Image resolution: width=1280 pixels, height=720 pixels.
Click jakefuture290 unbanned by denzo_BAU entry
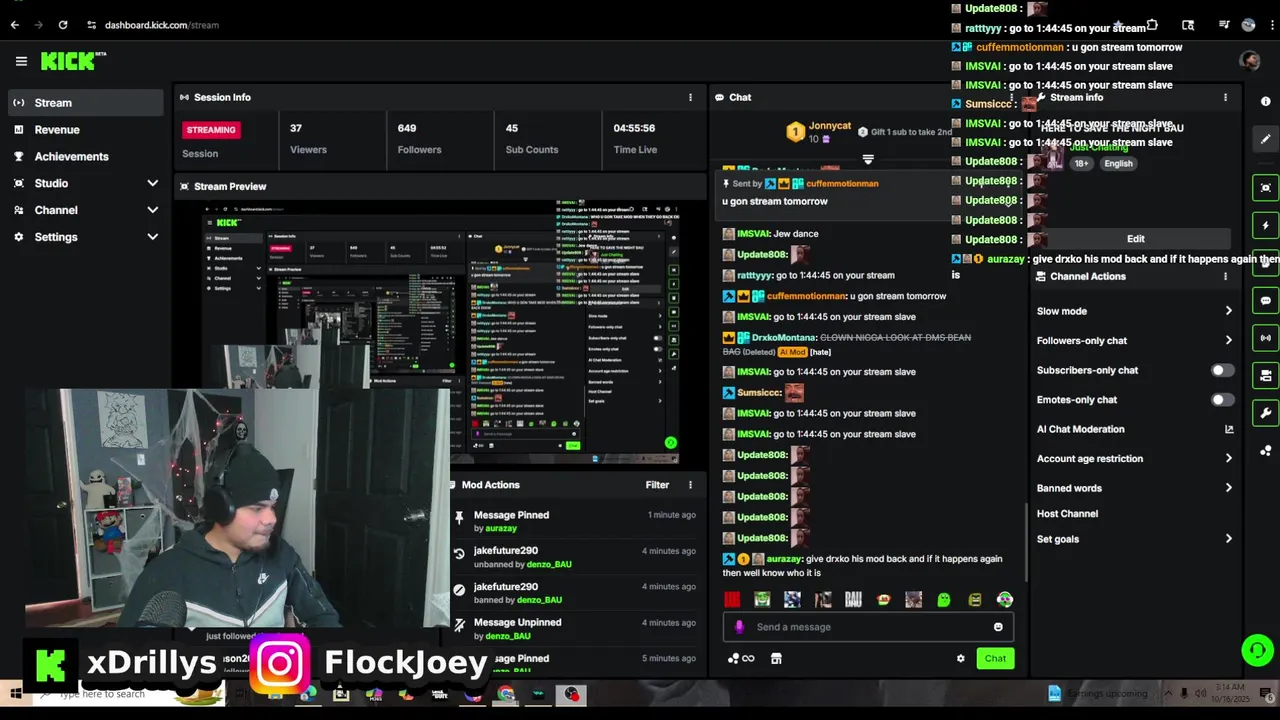pyautogui.click(x=575, y=557)
